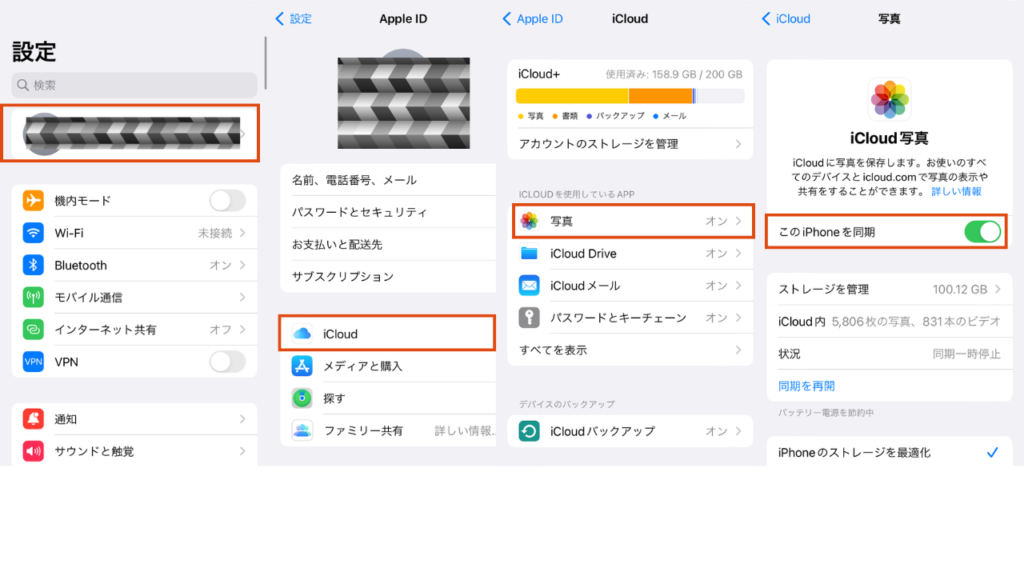The image size is (1024, 576).
Task: Expand すべてを表示 via its chevron
Action: click(738, 350)
